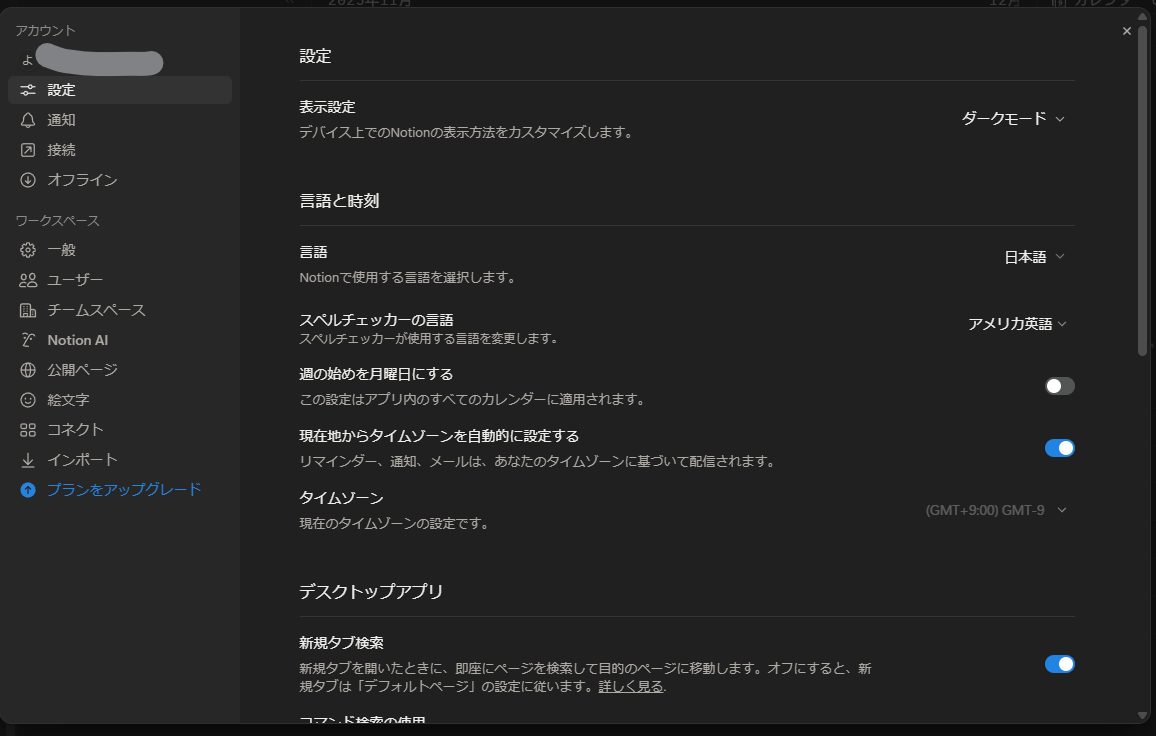The height and width of the screenshot is (736, 1156).
Task: Click the people icon beside ユーザー
Action: tap(28, 280)
